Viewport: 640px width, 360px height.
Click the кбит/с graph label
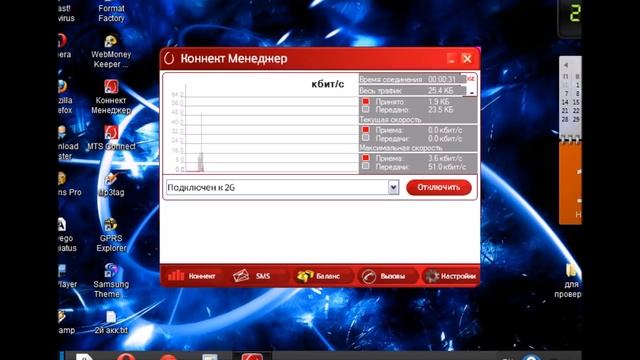coord(328,84)
